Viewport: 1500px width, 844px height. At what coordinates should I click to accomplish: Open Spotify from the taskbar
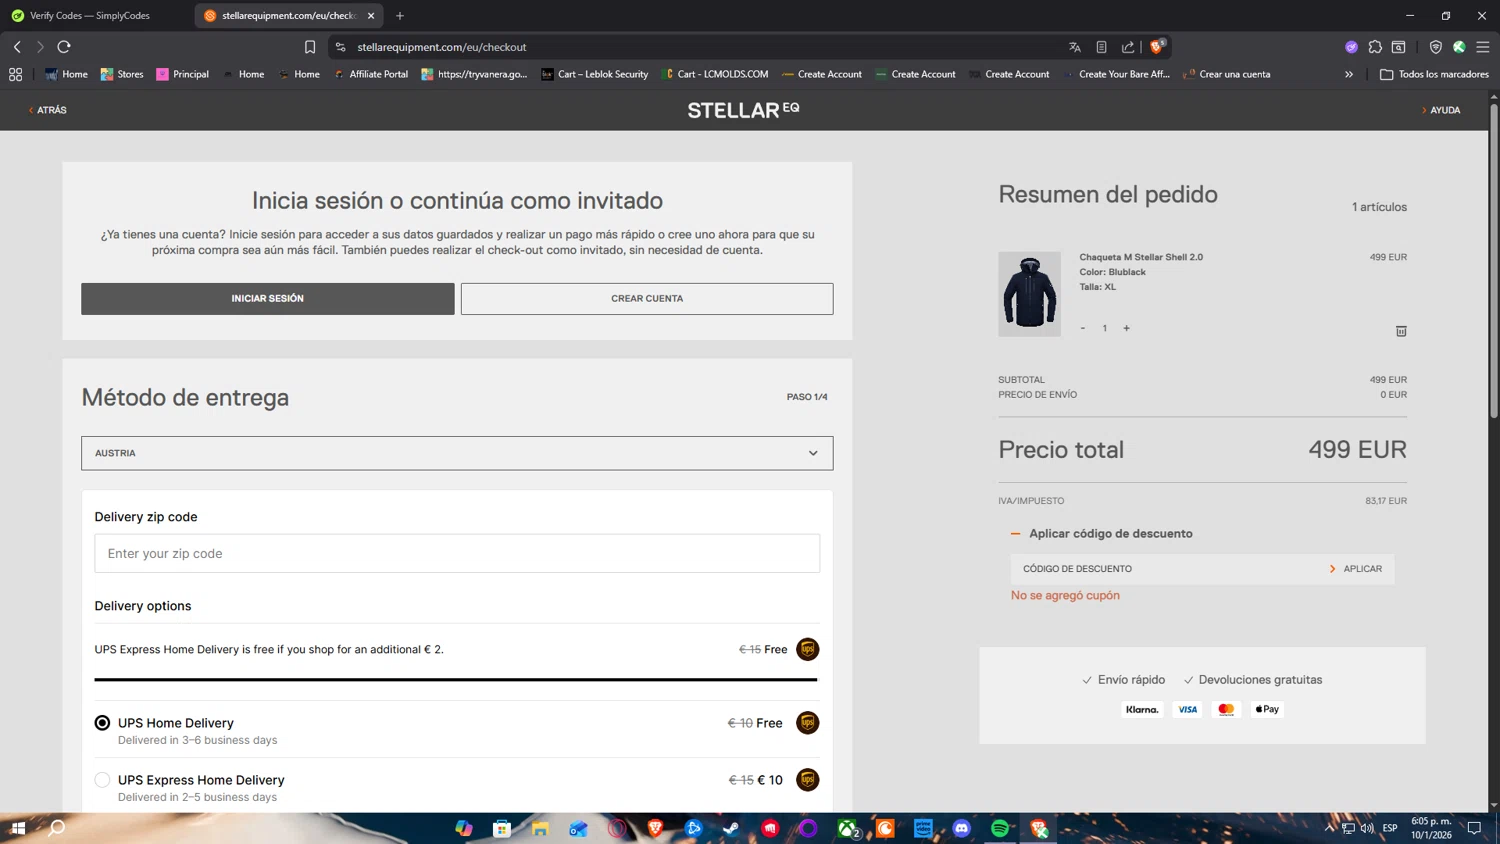point(1000,828)
